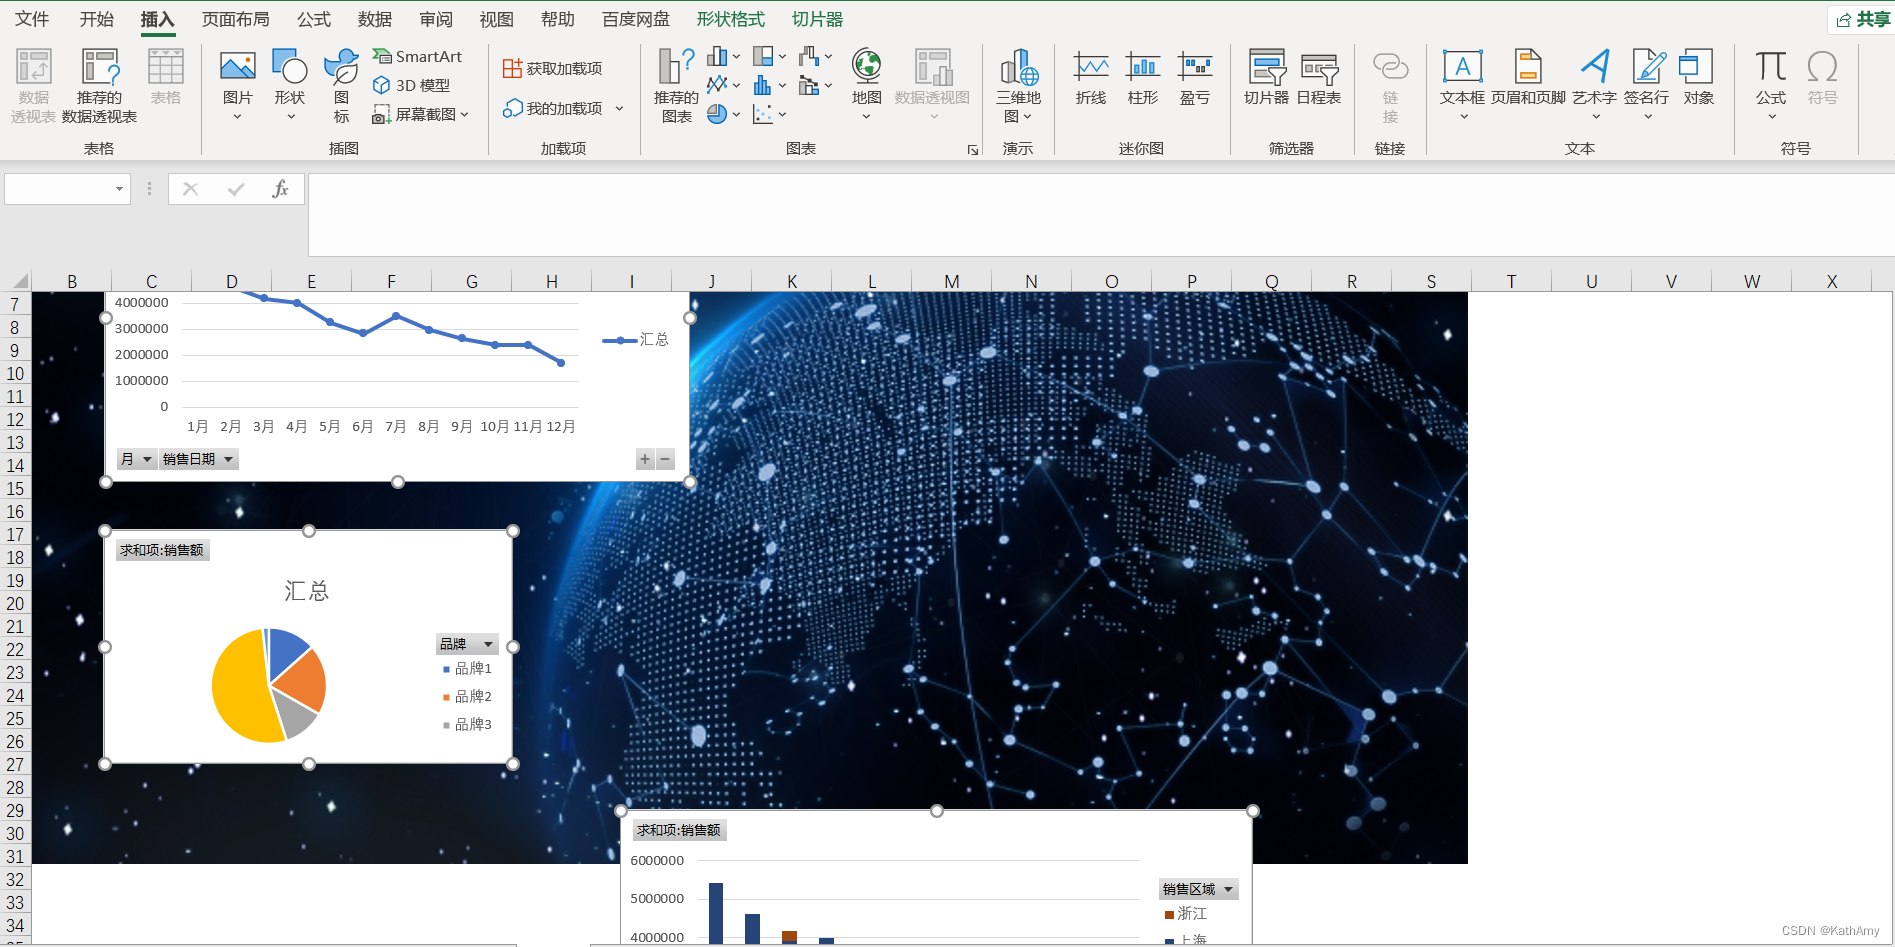
Task: Switch to the 页面布局 tab
Action: pyautogui.click(x=235, y=19)
